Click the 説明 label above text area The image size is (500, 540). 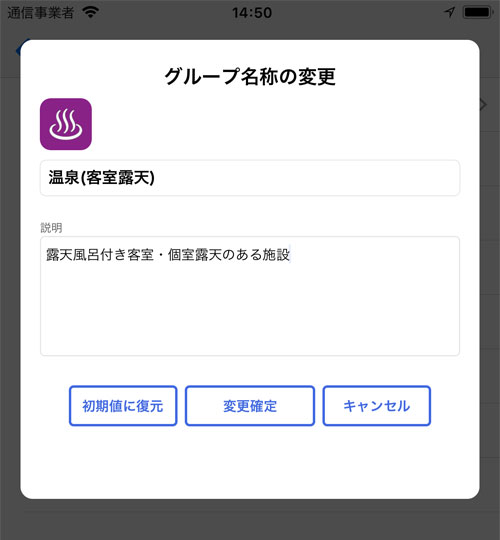[51, 228]
